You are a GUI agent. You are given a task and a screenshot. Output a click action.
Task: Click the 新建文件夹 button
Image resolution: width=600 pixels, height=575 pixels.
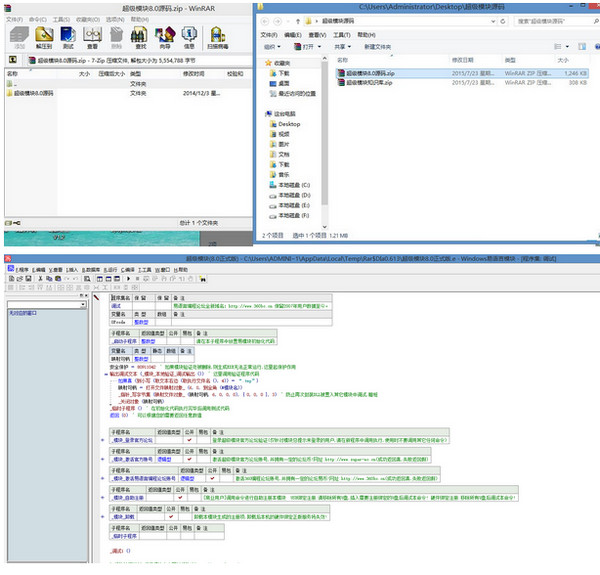click(377, 46)
